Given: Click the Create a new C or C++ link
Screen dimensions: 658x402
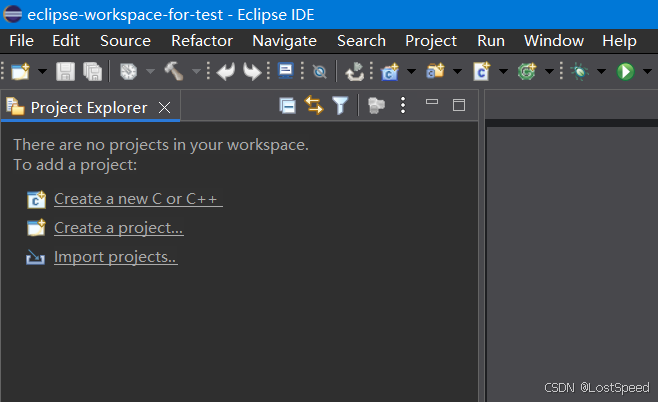Looking at the screenshot, I should tap(138, 199).
